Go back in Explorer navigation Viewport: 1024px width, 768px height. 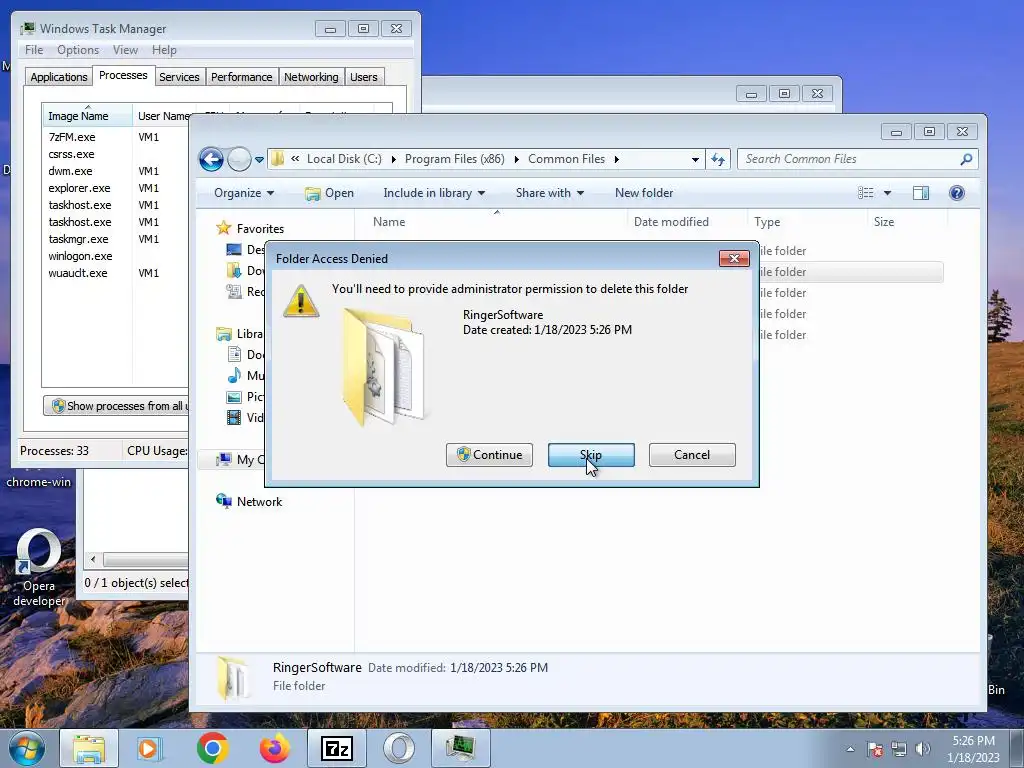[x=212, y=159]
